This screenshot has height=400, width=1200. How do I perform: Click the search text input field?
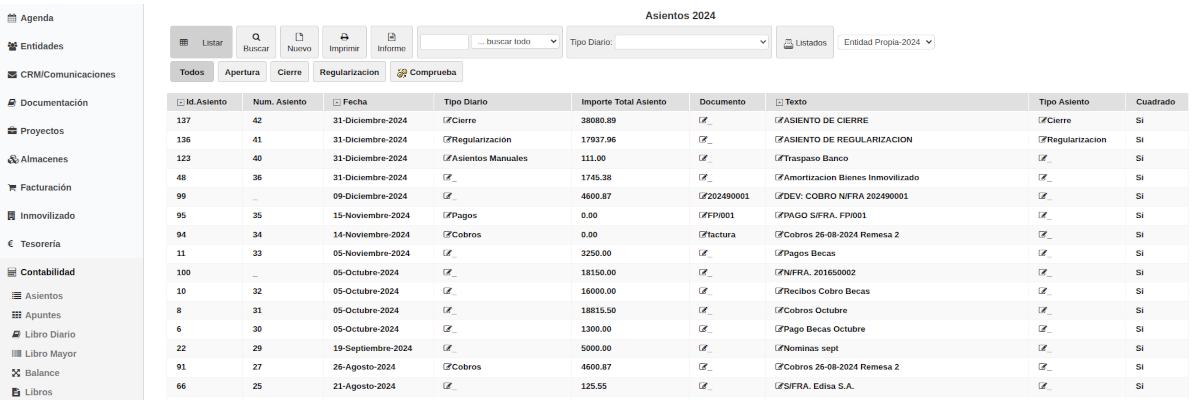tap(444, 42)
